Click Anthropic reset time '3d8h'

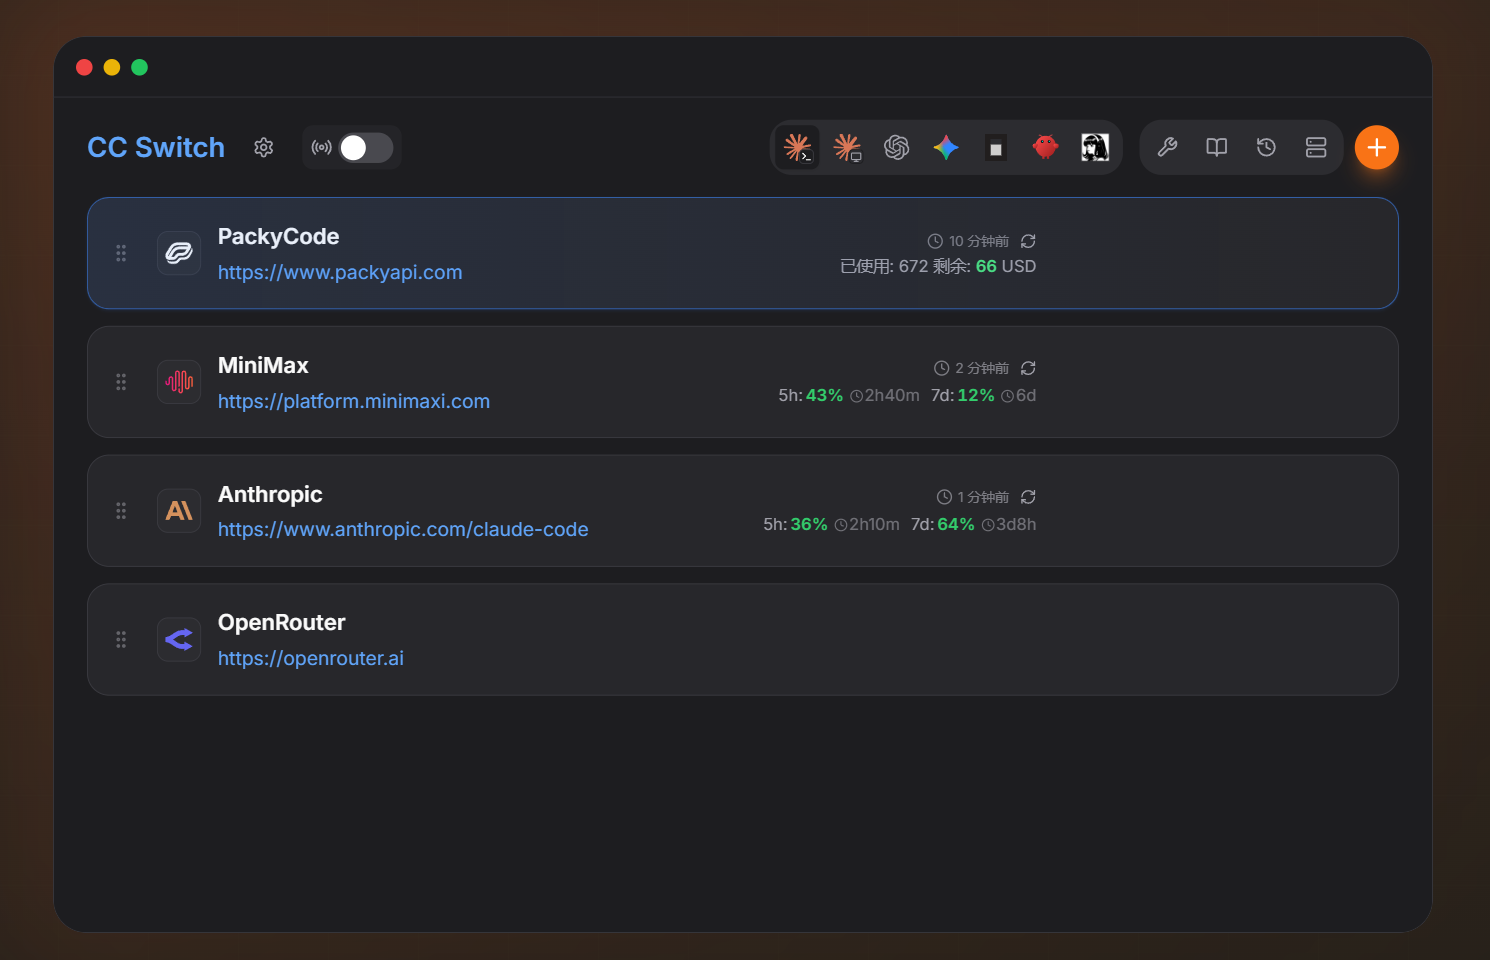1016,524
